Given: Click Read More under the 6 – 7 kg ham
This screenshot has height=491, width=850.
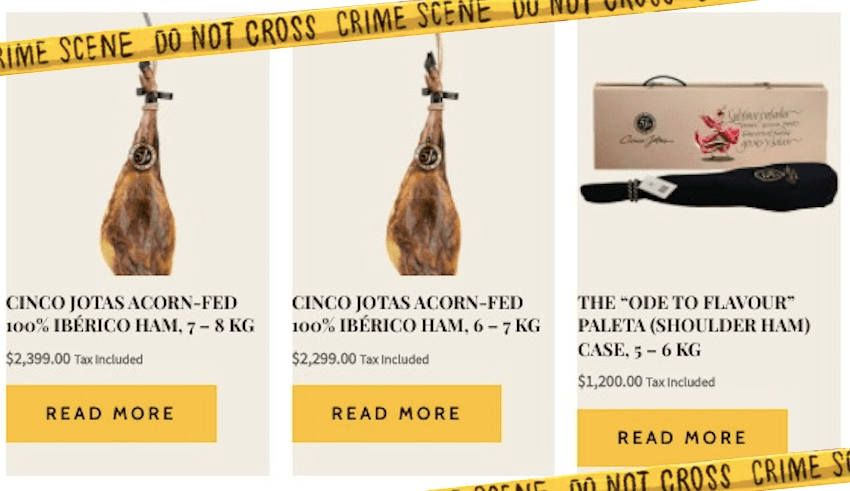Looking at the screenshot, I should [x=396, y=414].
